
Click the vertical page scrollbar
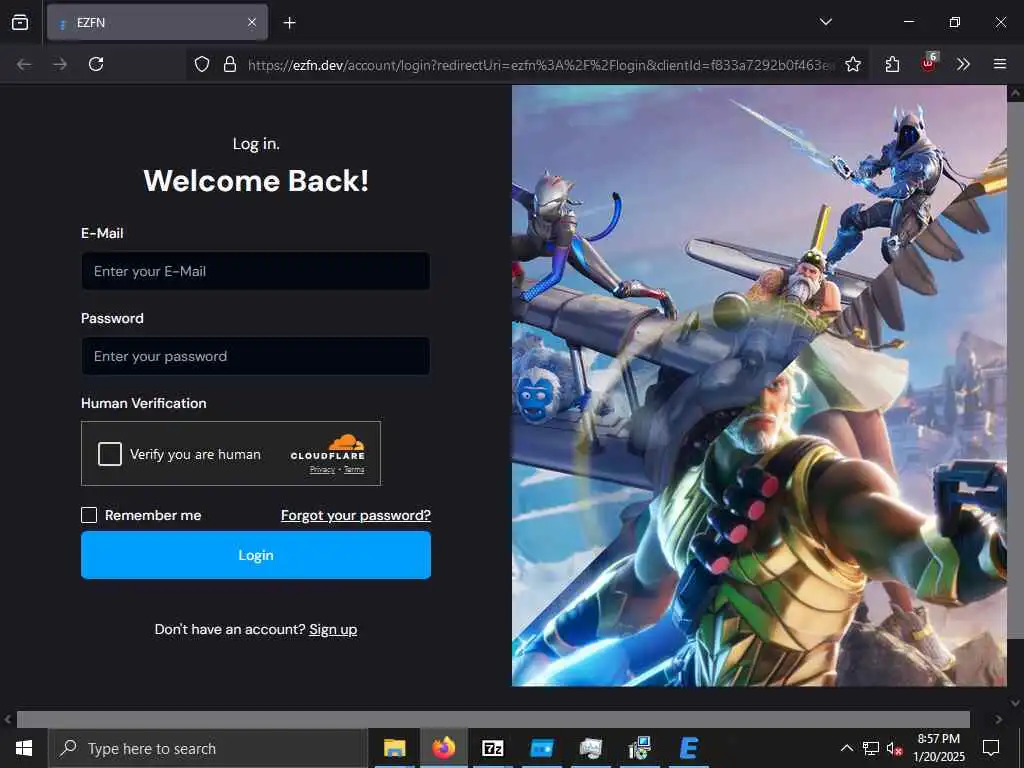point(1015,370)
